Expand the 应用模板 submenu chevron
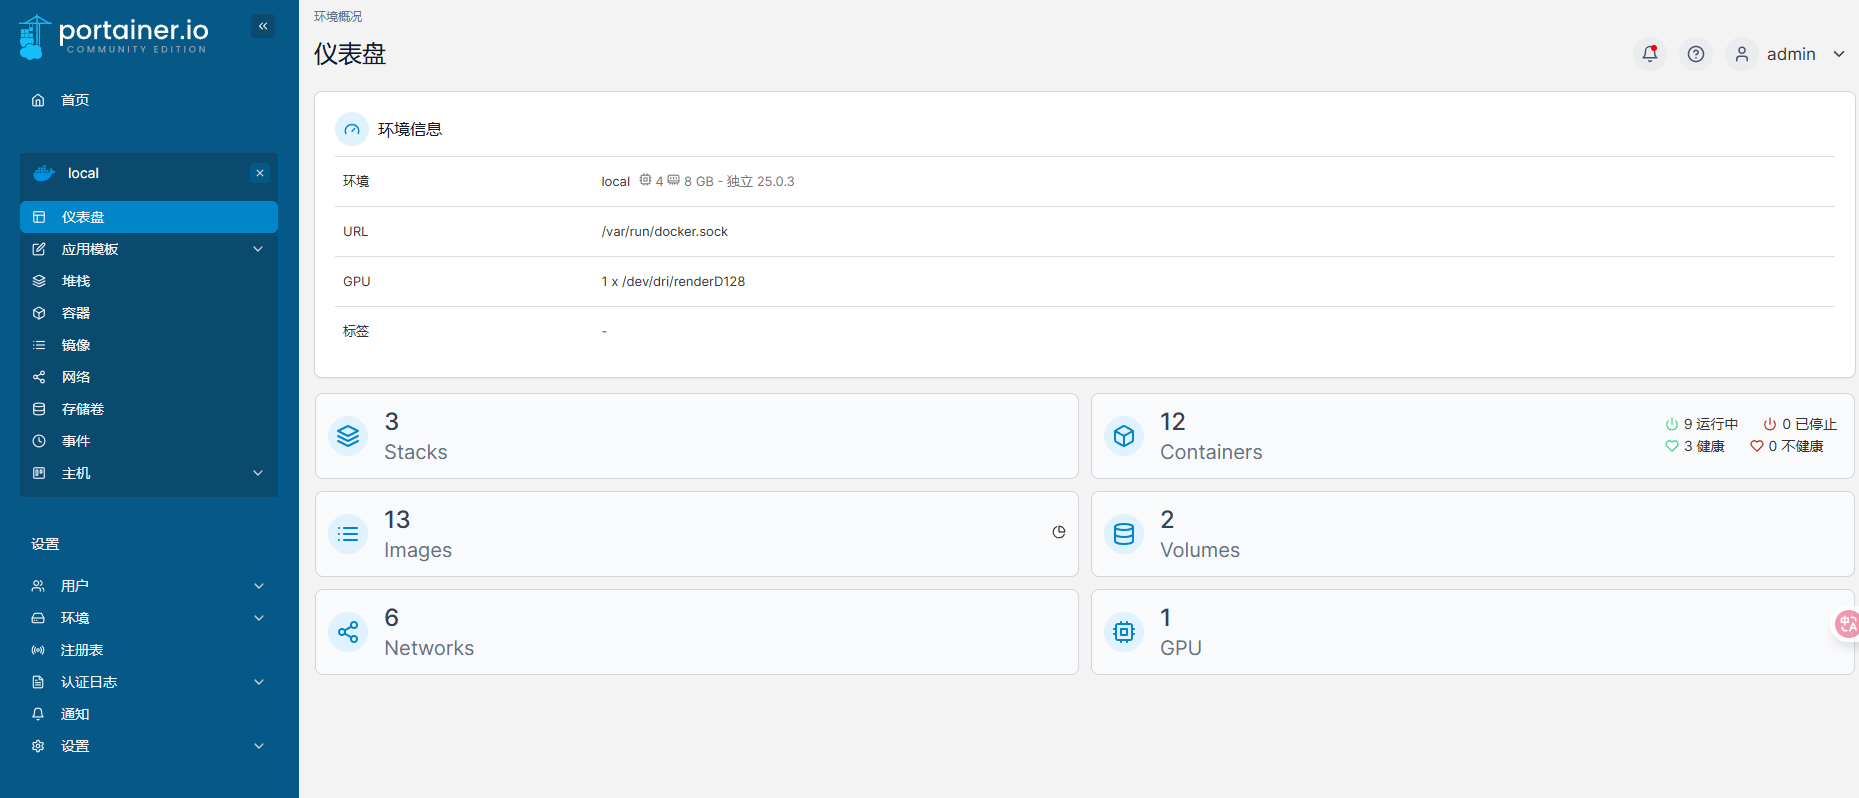The image size is (1859, 798). tap(258, 249)
